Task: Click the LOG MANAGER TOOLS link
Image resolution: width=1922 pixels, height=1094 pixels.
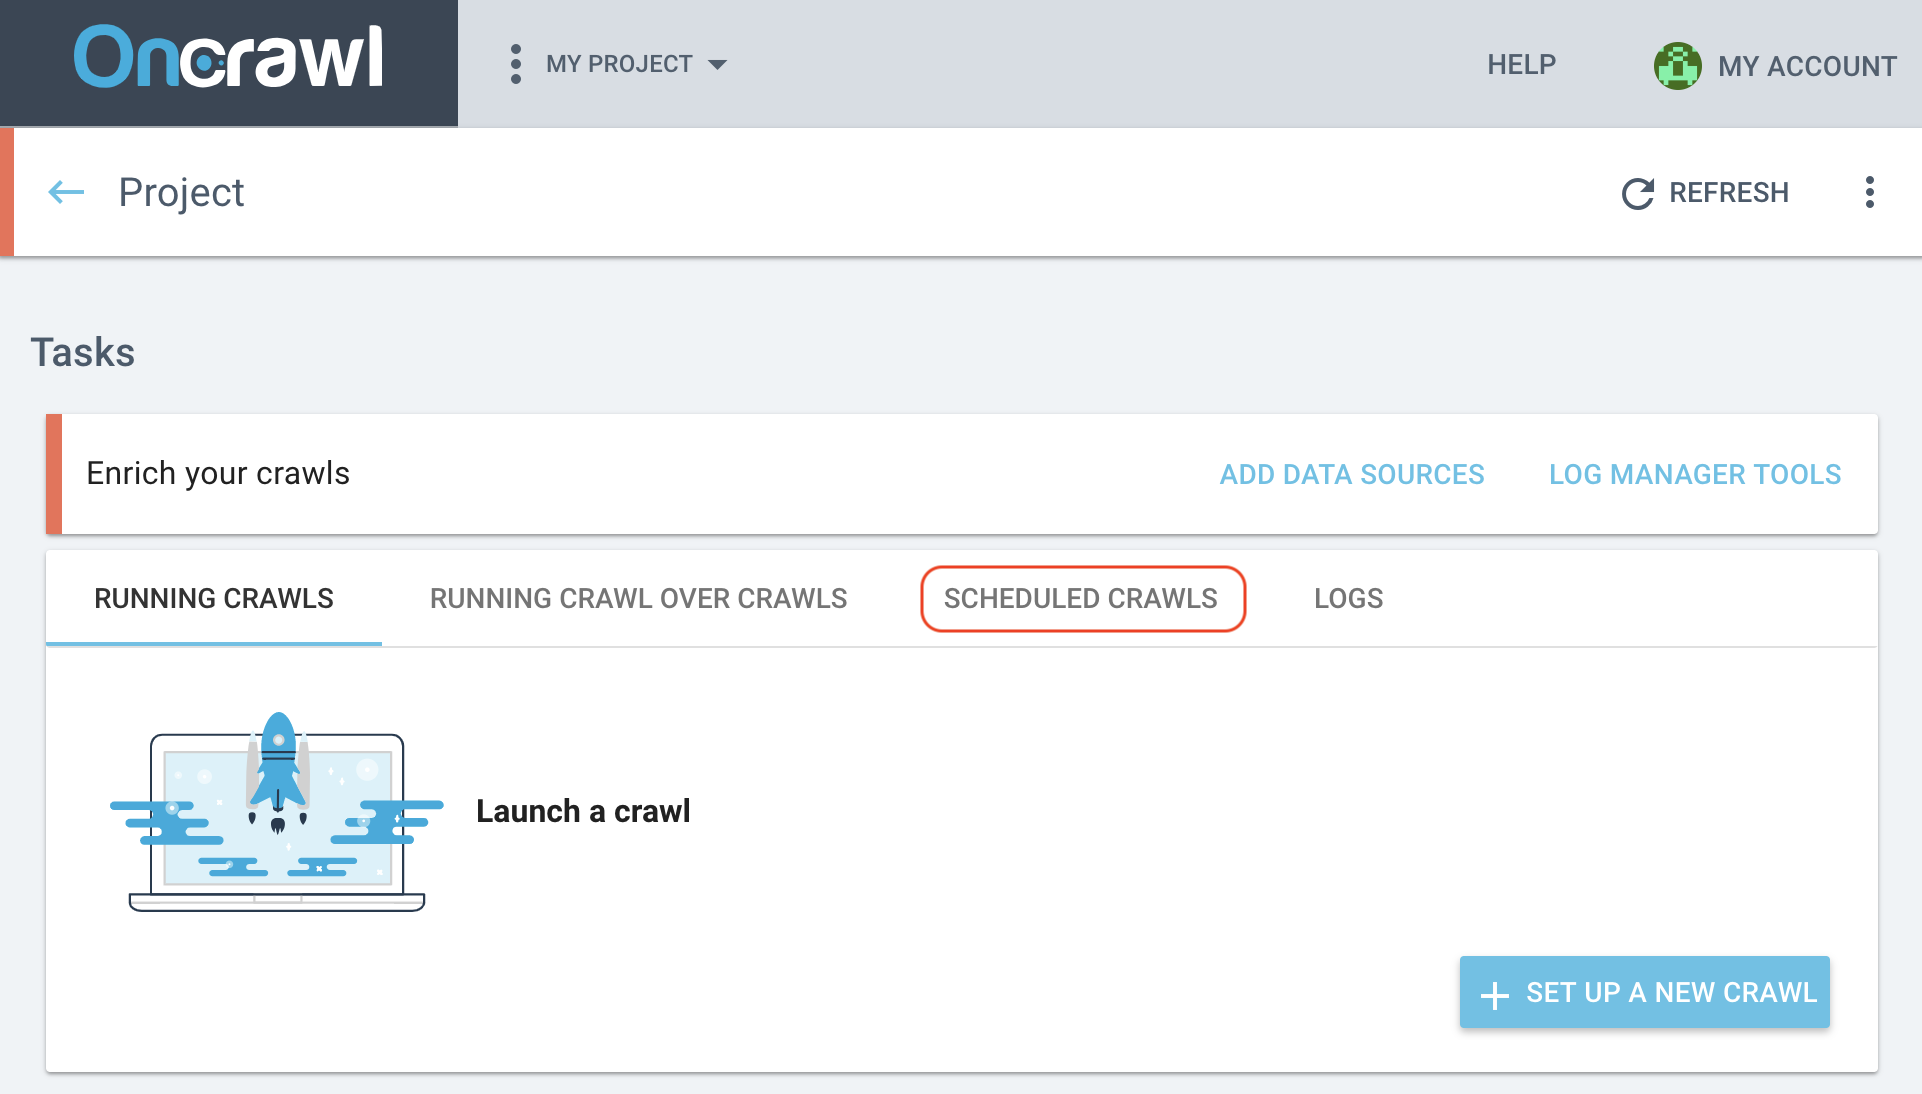Action: point(1695,472)
